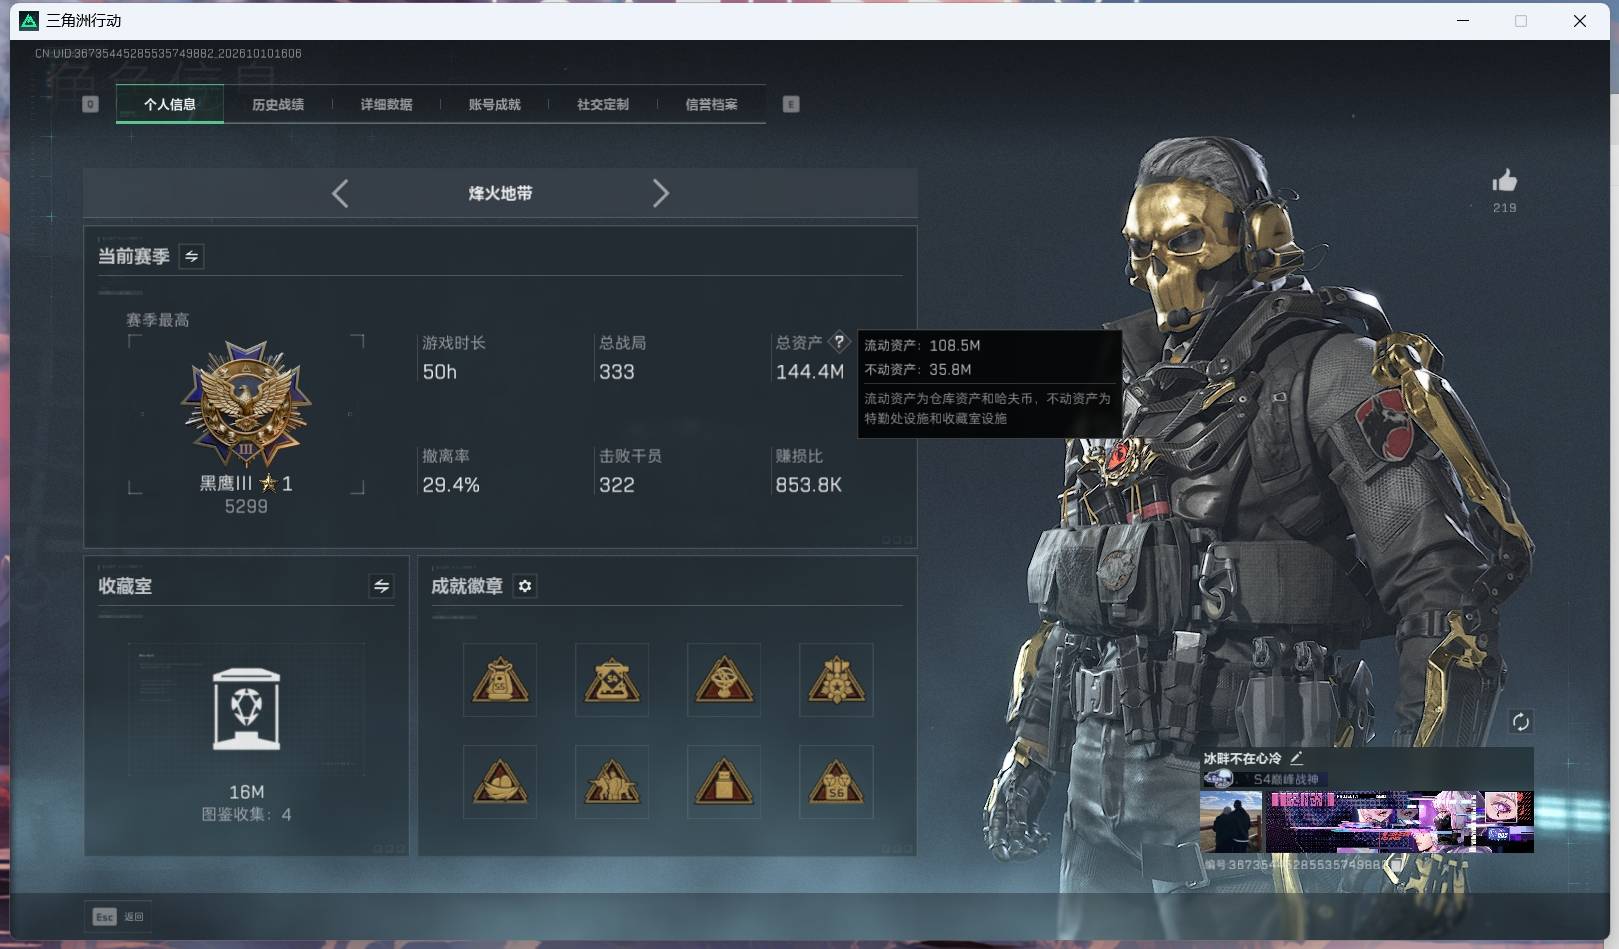Click the 5299 rank score
Viewport: 1619px width, 949px height.
click(246, 506)
